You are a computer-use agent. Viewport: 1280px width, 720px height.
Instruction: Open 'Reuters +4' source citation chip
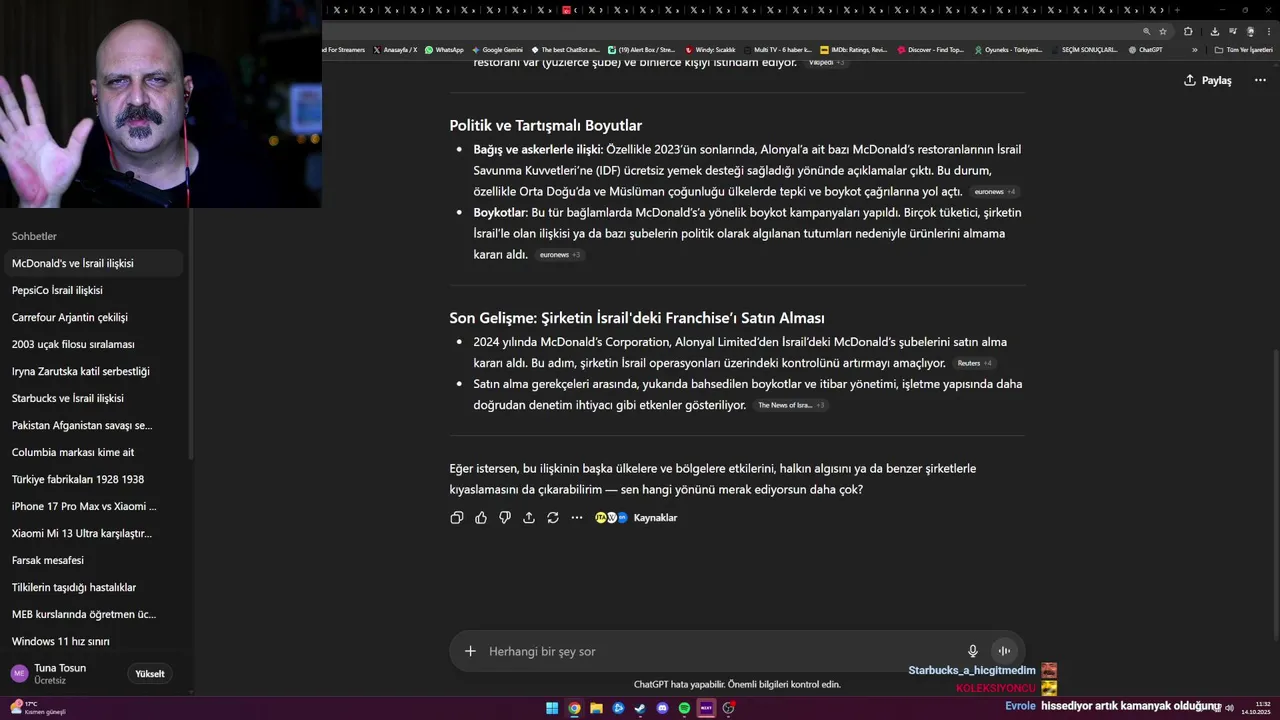pyautogui.click(x=974, y=363)
